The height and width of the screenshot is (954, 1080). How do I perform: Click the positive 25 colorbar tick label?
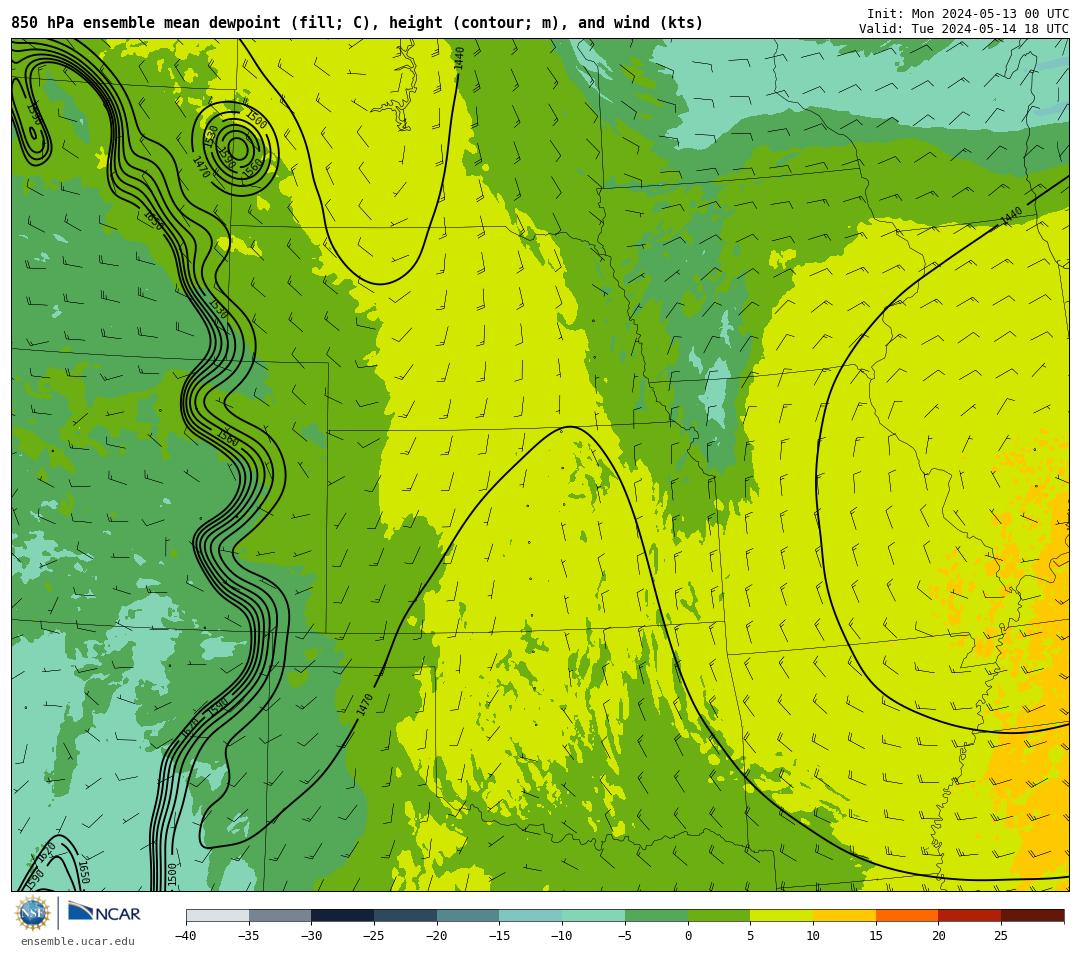[x=1001, y=936]
